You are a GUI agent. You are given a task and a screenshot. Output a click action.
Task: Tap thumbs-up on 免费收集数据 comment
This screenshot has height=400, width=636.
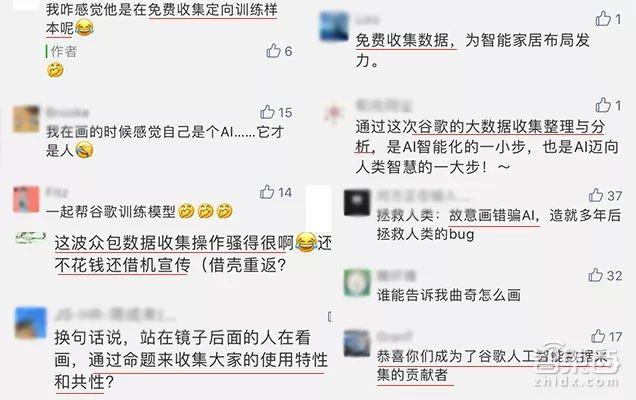[x=603, y=19]
